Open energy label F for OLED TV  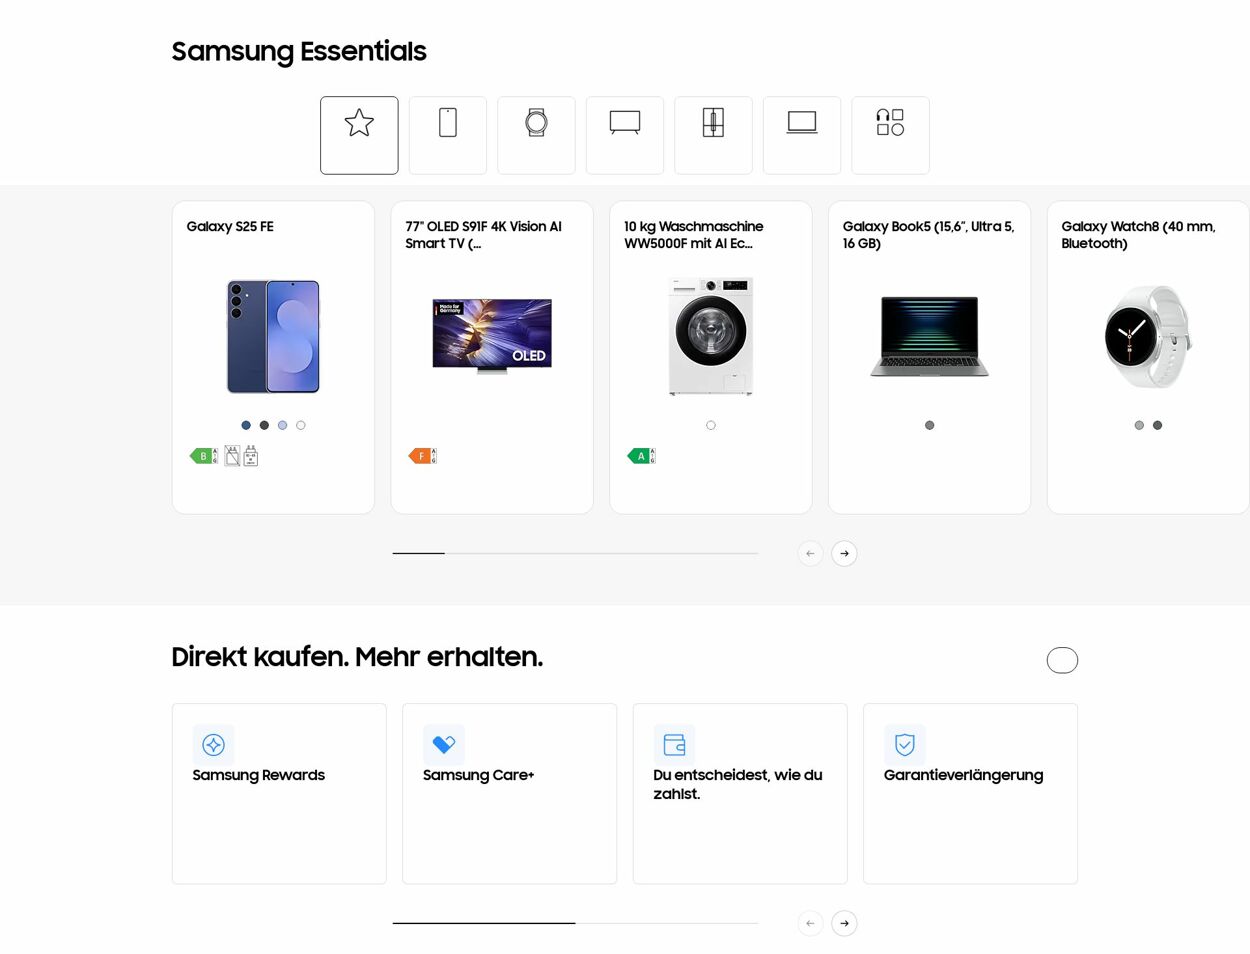click(423, 456)
